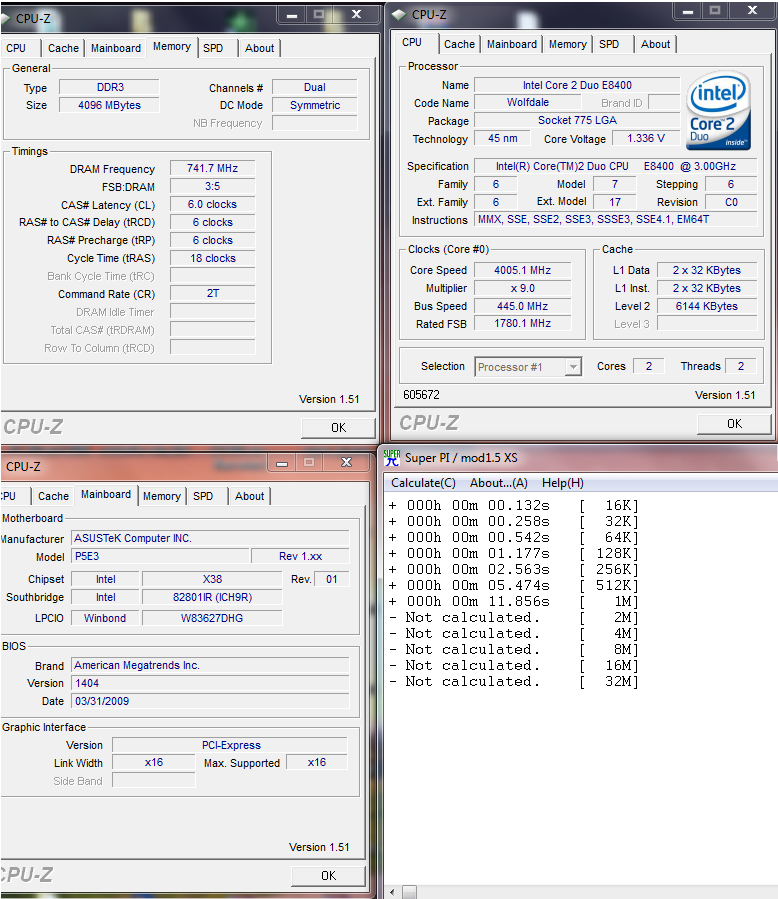Screen dimensions: 778x899
Task: Switch to Memory tab in processor CPU-Z window
Action: point(568,44)
